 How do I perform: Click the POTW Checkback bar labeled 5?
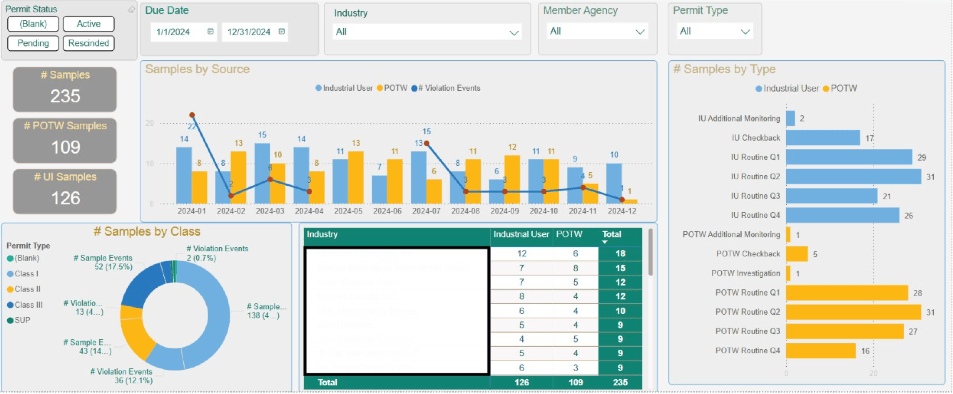click(797, 254)
